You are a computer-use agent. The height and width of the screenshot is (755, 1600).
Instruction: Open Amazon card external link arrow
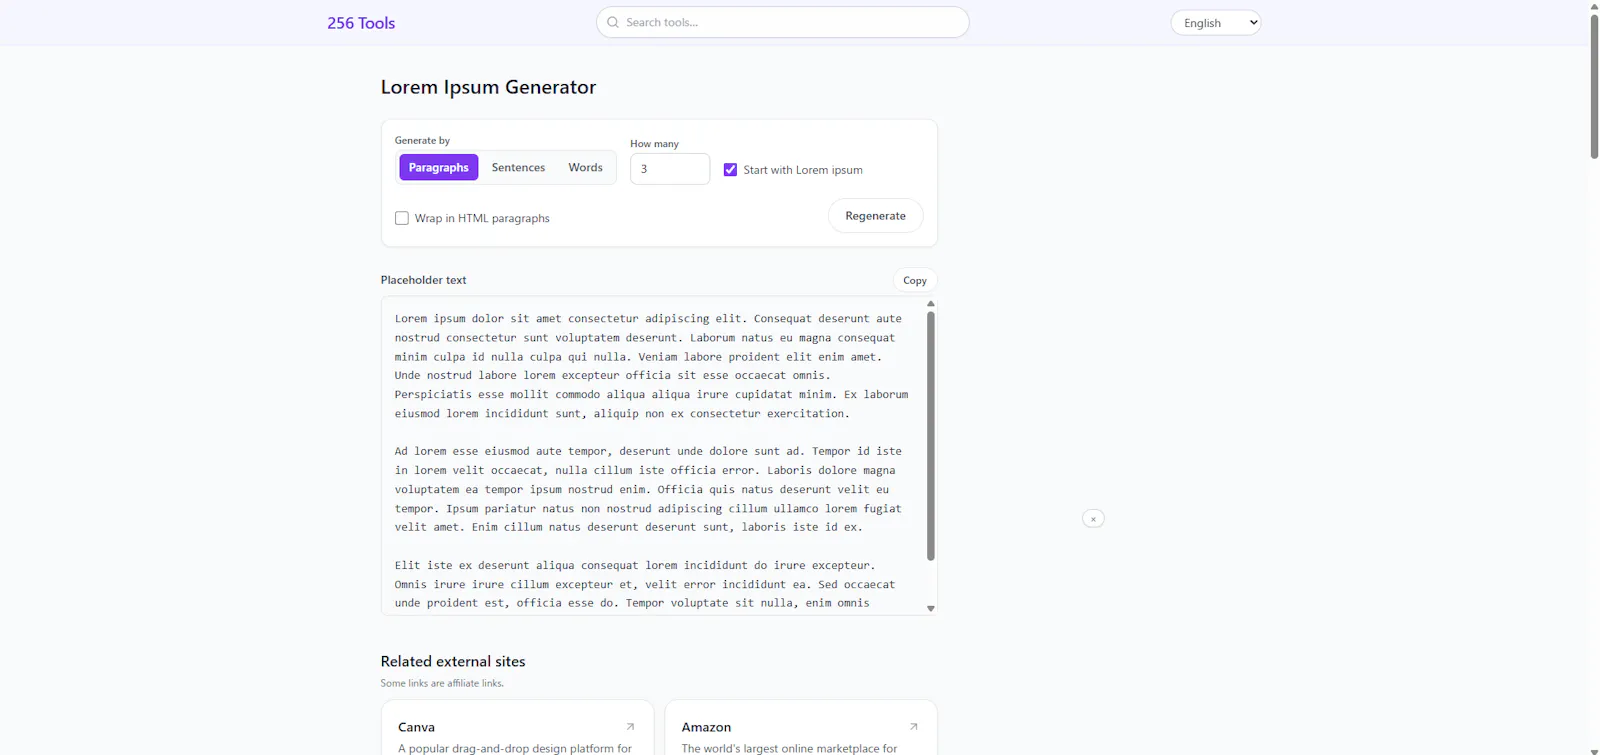pyautogui.click(x=914, y=727)
